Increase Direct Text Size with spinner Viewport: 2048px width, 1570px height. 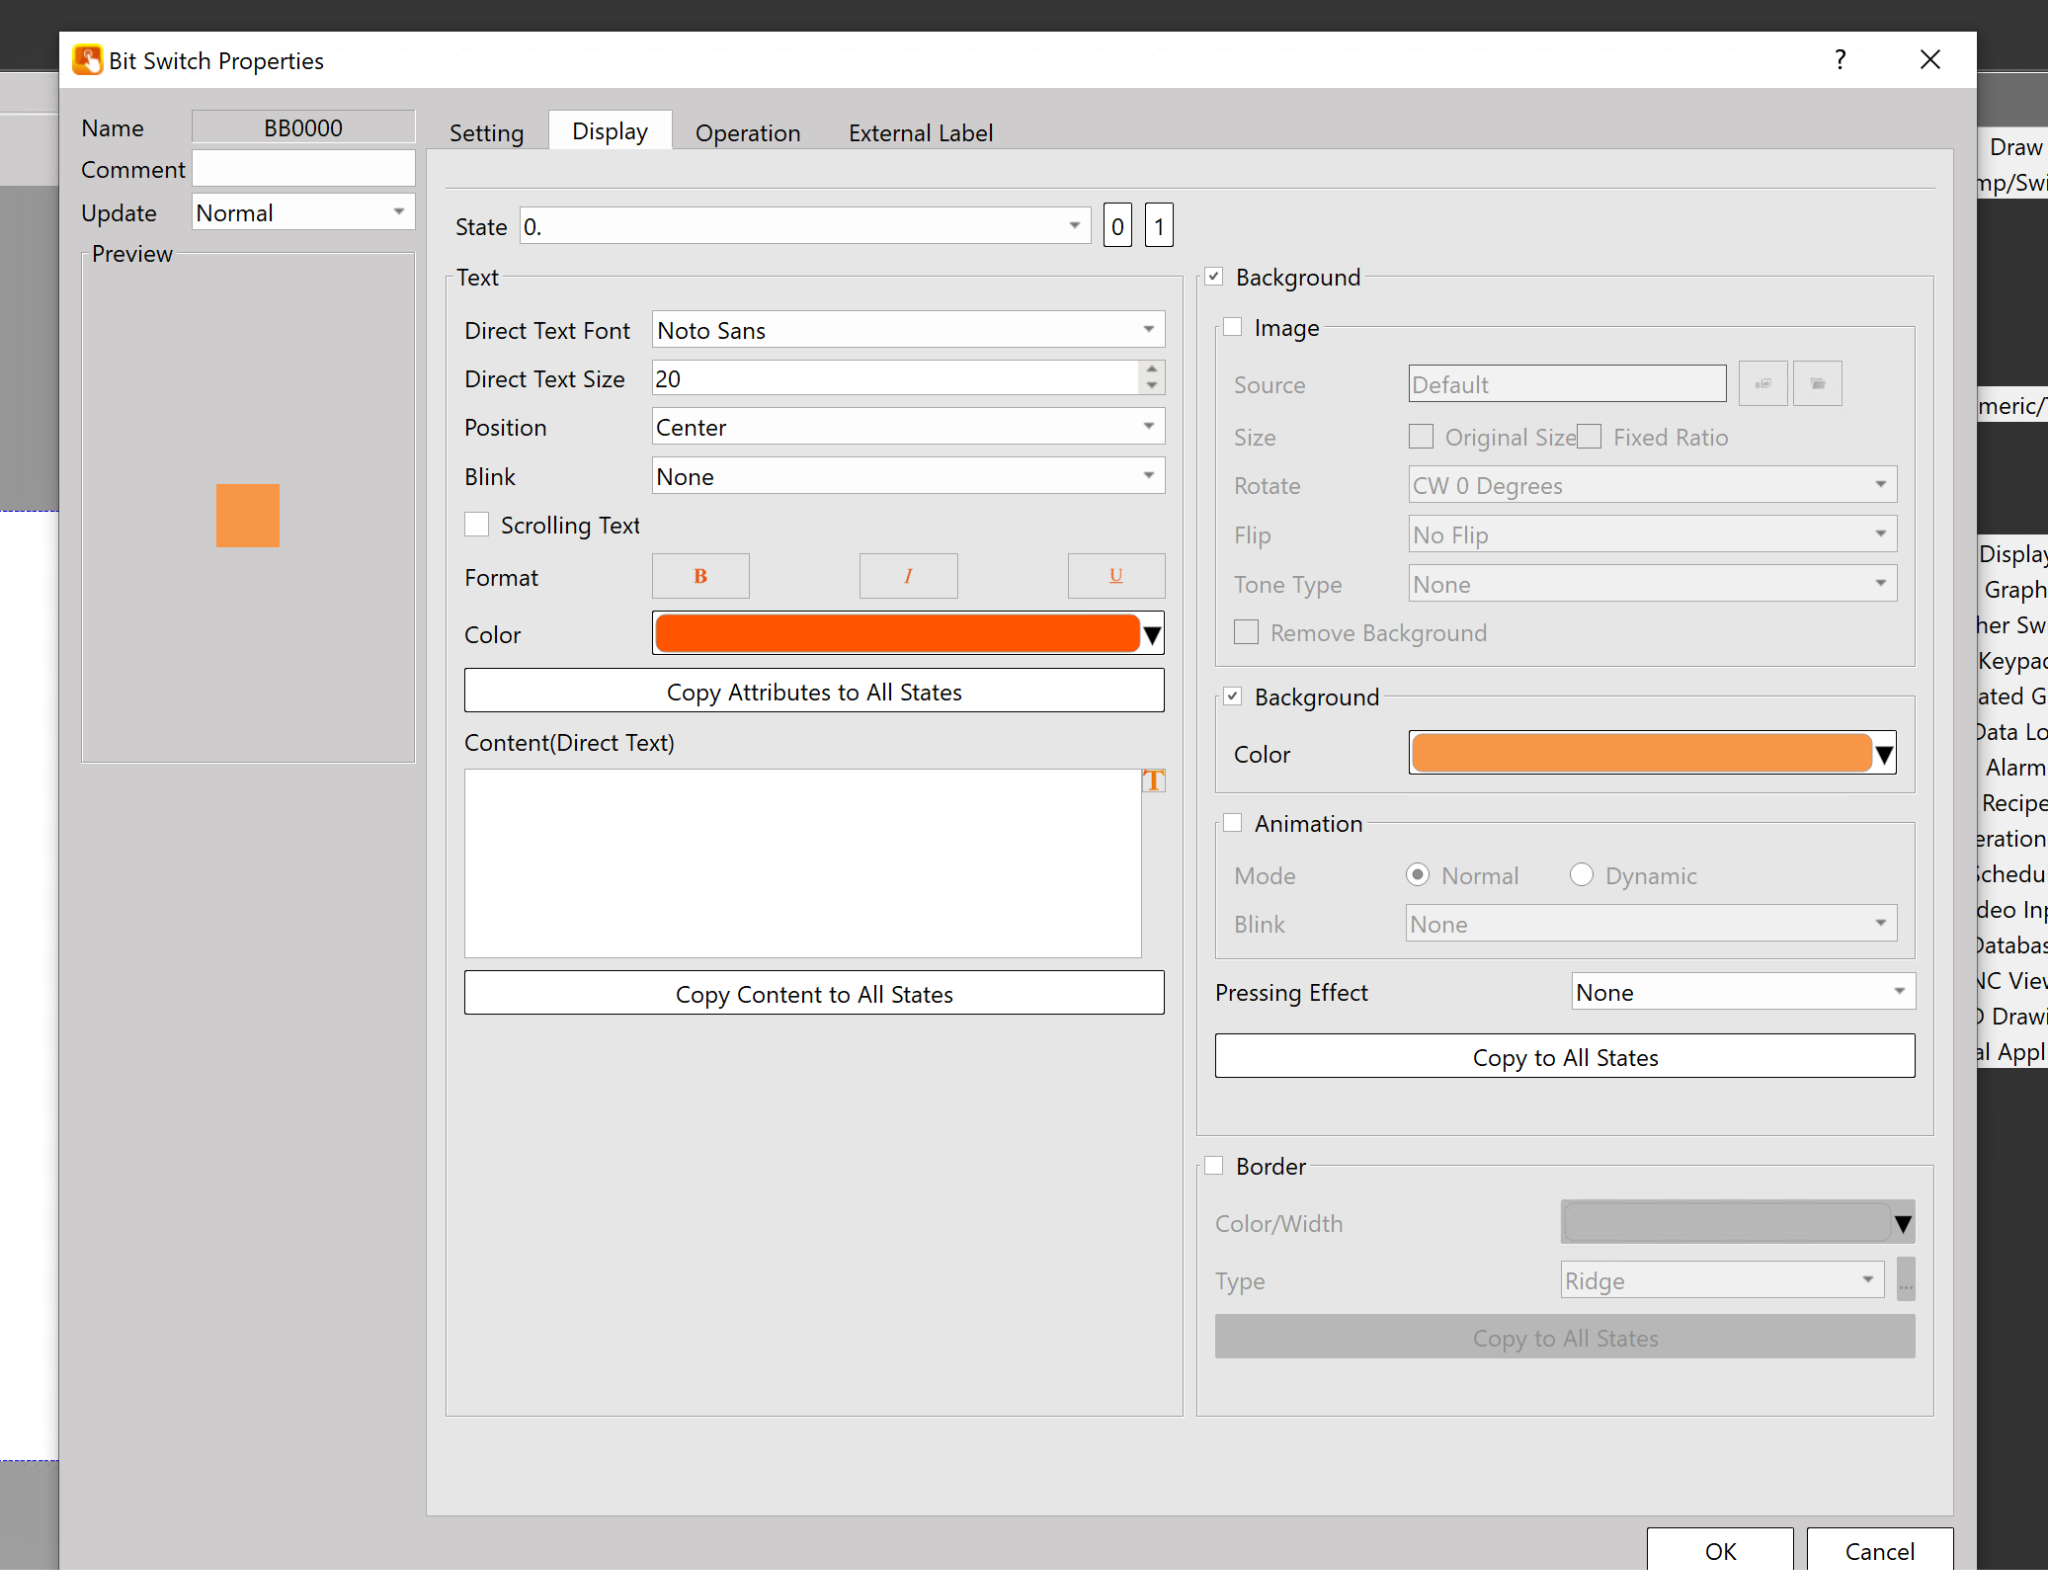tap(1152, 370)
